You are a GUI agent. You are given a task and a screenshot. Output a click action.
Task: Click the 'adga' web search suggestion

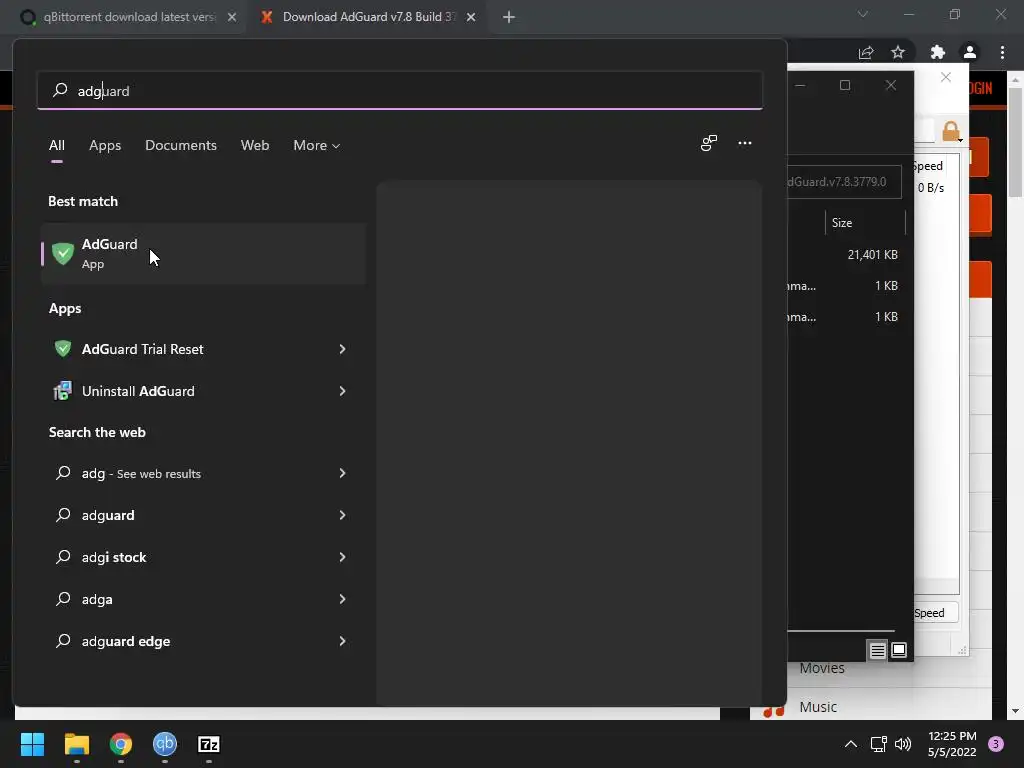[203, 599]
